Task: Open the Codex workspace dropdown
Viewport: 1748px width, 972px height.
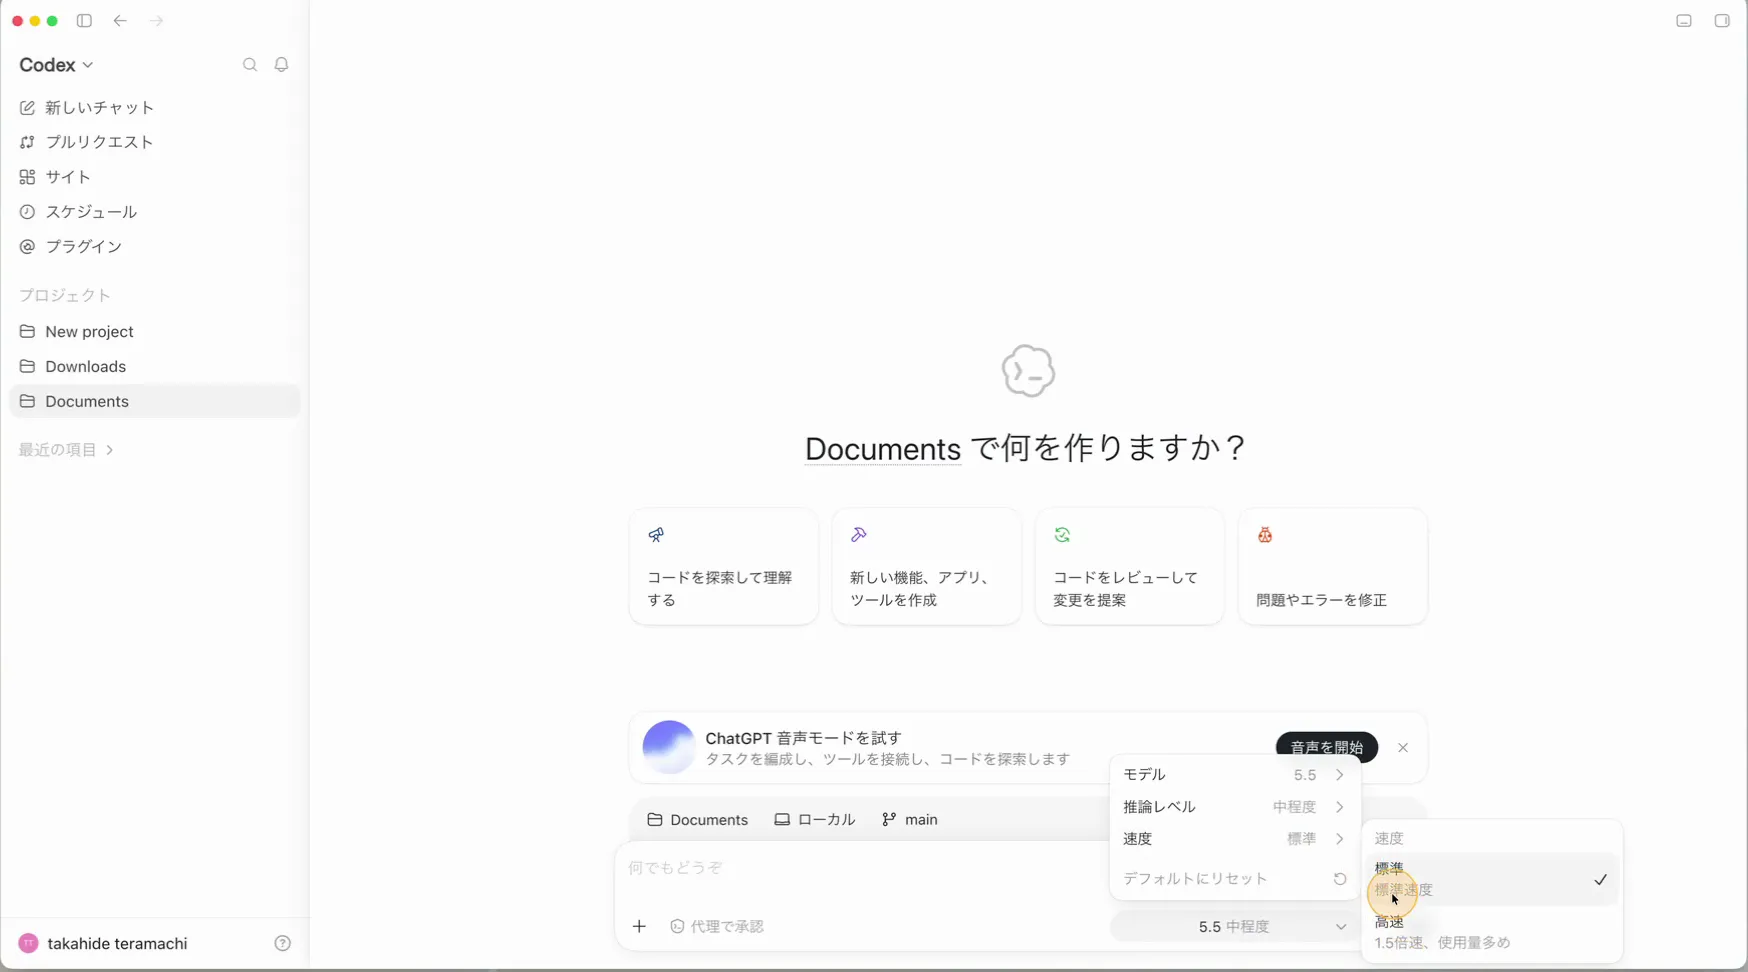Action: click(56, 65)
